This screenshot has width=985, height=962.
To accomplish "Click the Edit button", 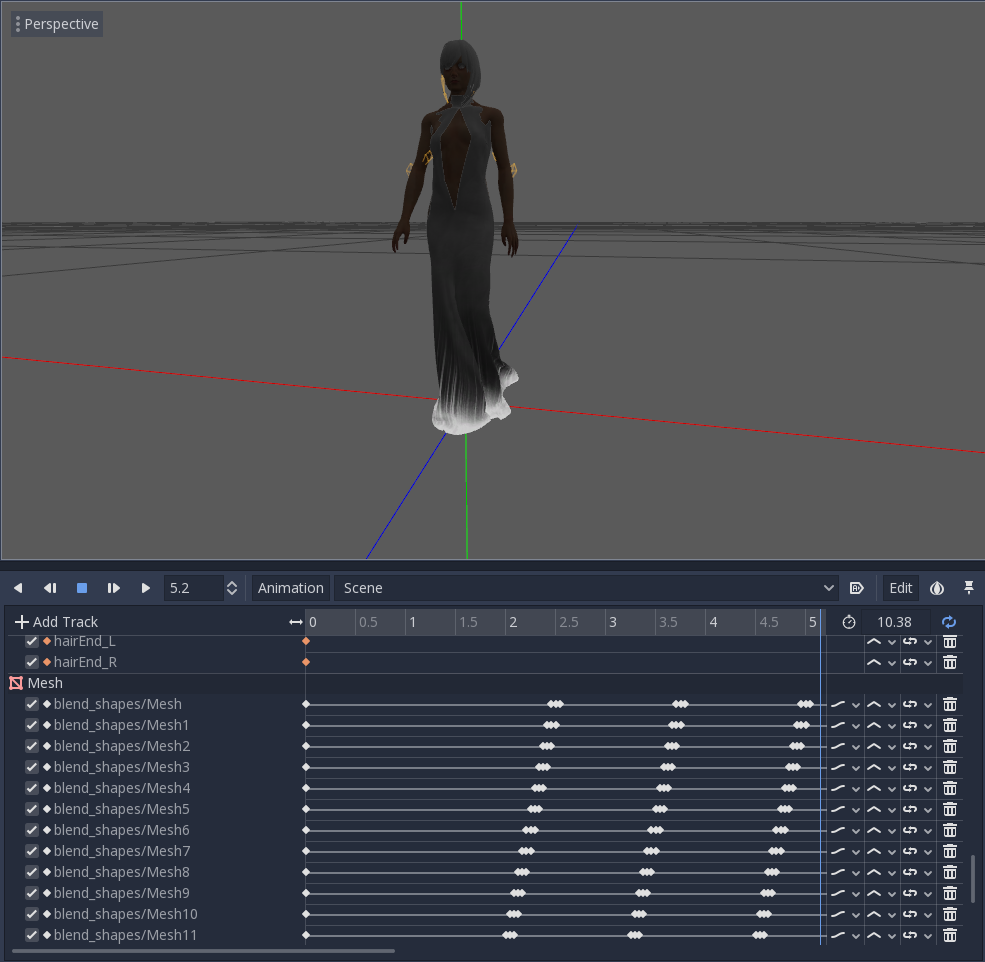I will pos(900,588).
